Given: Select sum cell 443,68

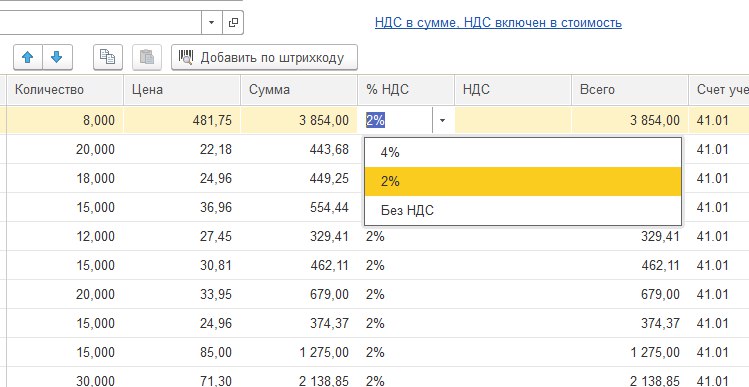Looking at the screenshot, I should 299,150.
